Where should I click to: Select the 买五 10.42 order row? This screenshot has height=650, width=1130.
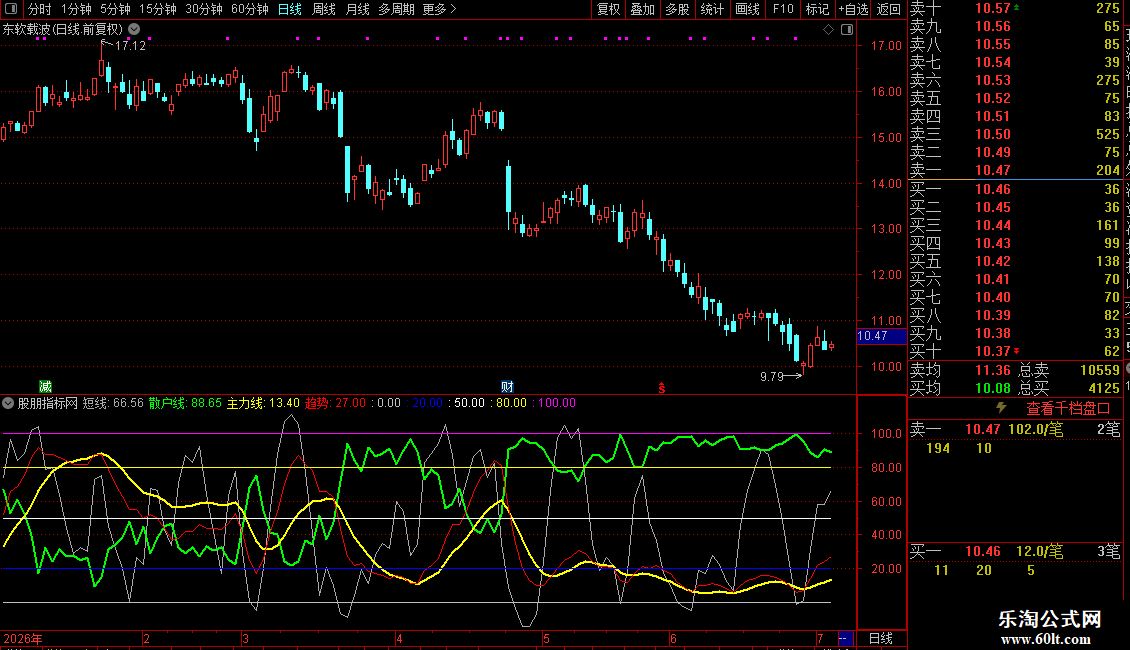(1015, 261)
